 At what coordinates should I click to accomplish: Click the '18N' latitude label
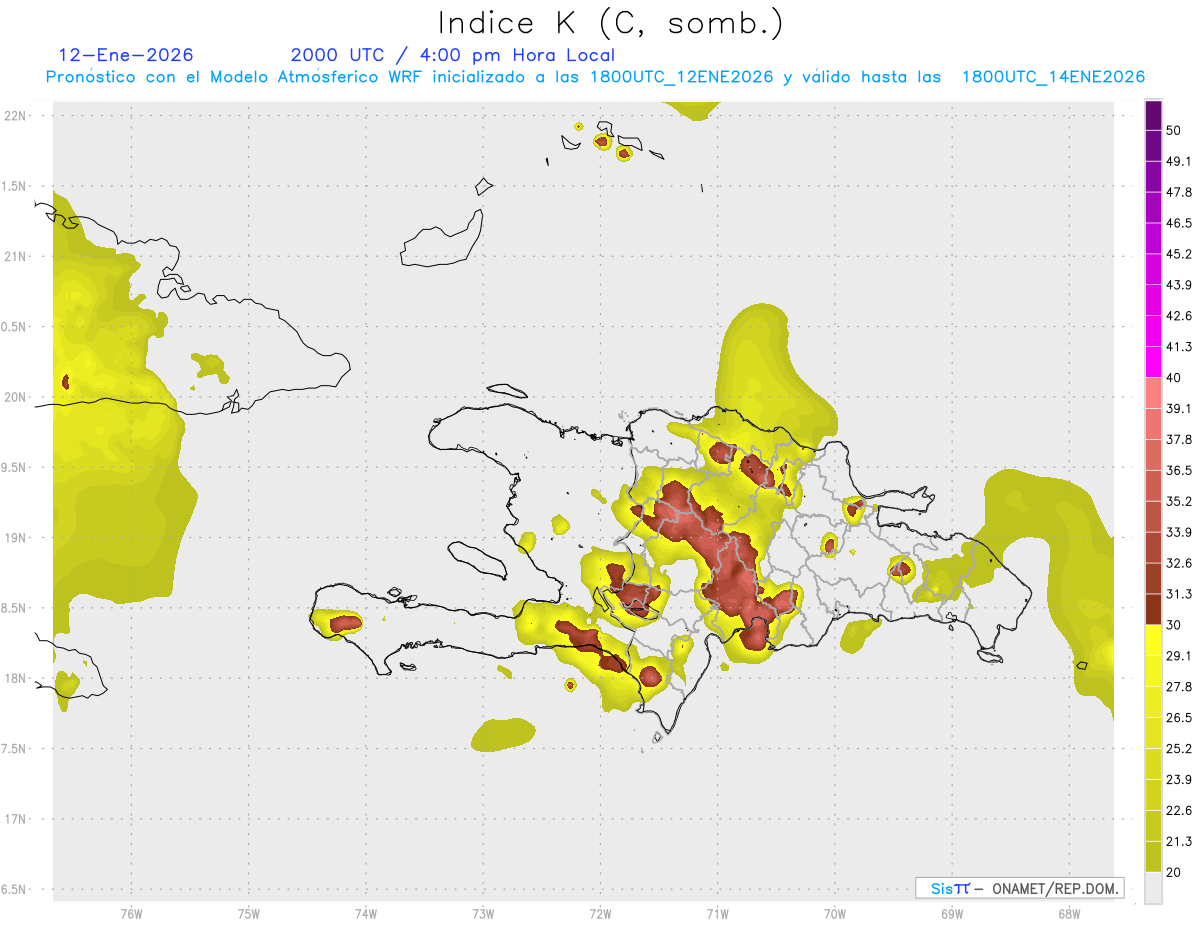click(x=16, y=679)
